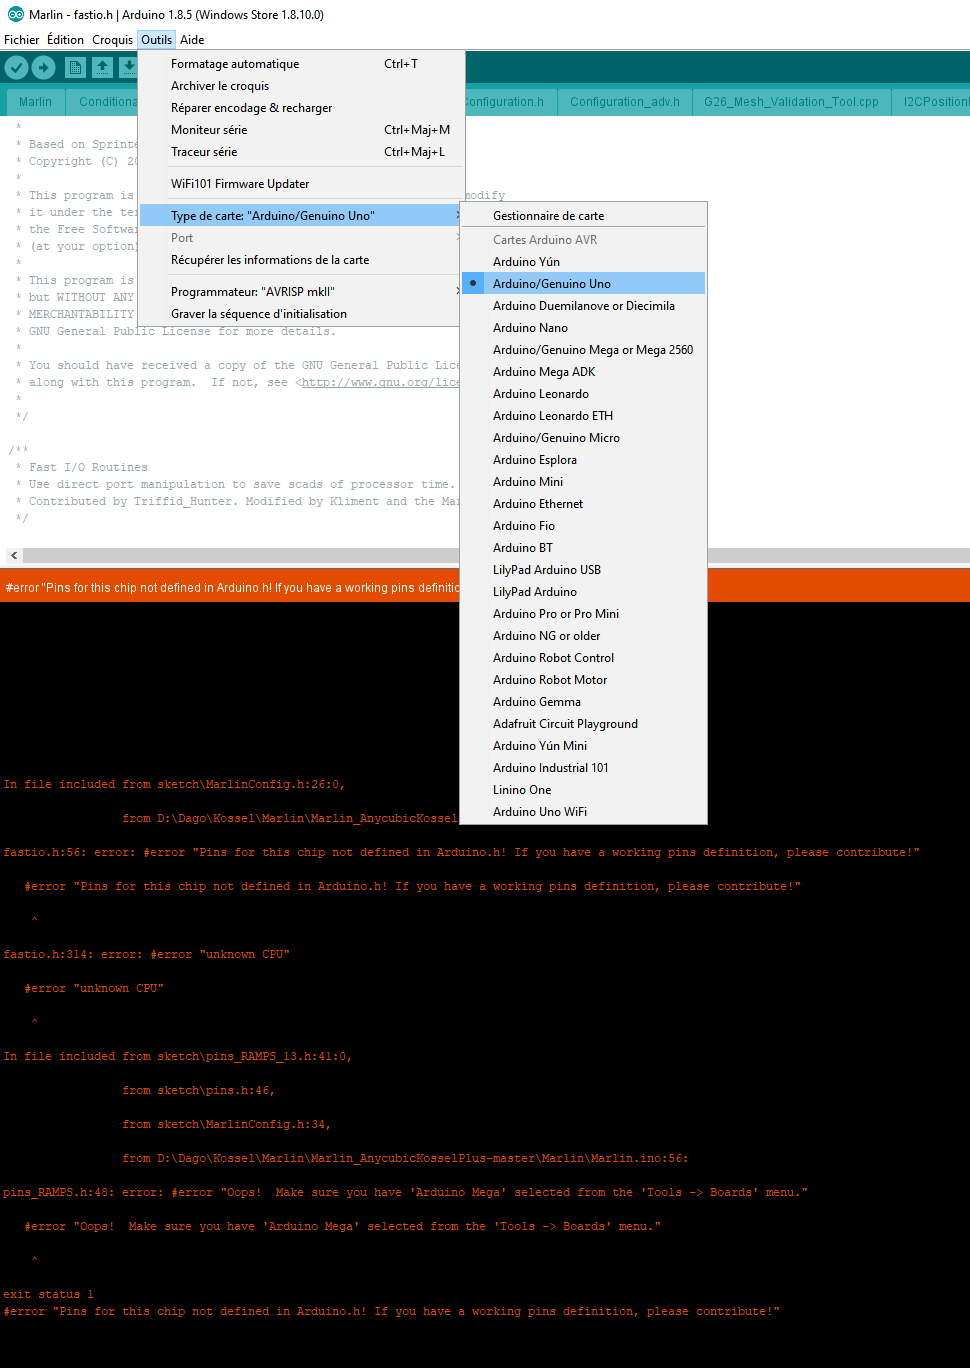Click the 'exit status 1' console line
The width and height of the screenshot is (970, 1368).
click(x=48, y=1294)
